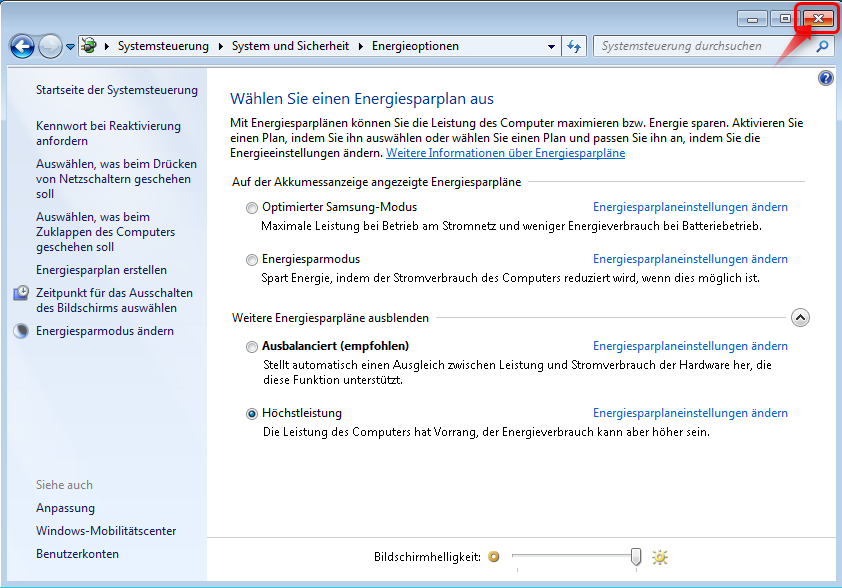Click the clock icon next to Bildschirm ausschalten option
Image resolution: width=842 pixels, height=588 pixels.
pos(24,293)
